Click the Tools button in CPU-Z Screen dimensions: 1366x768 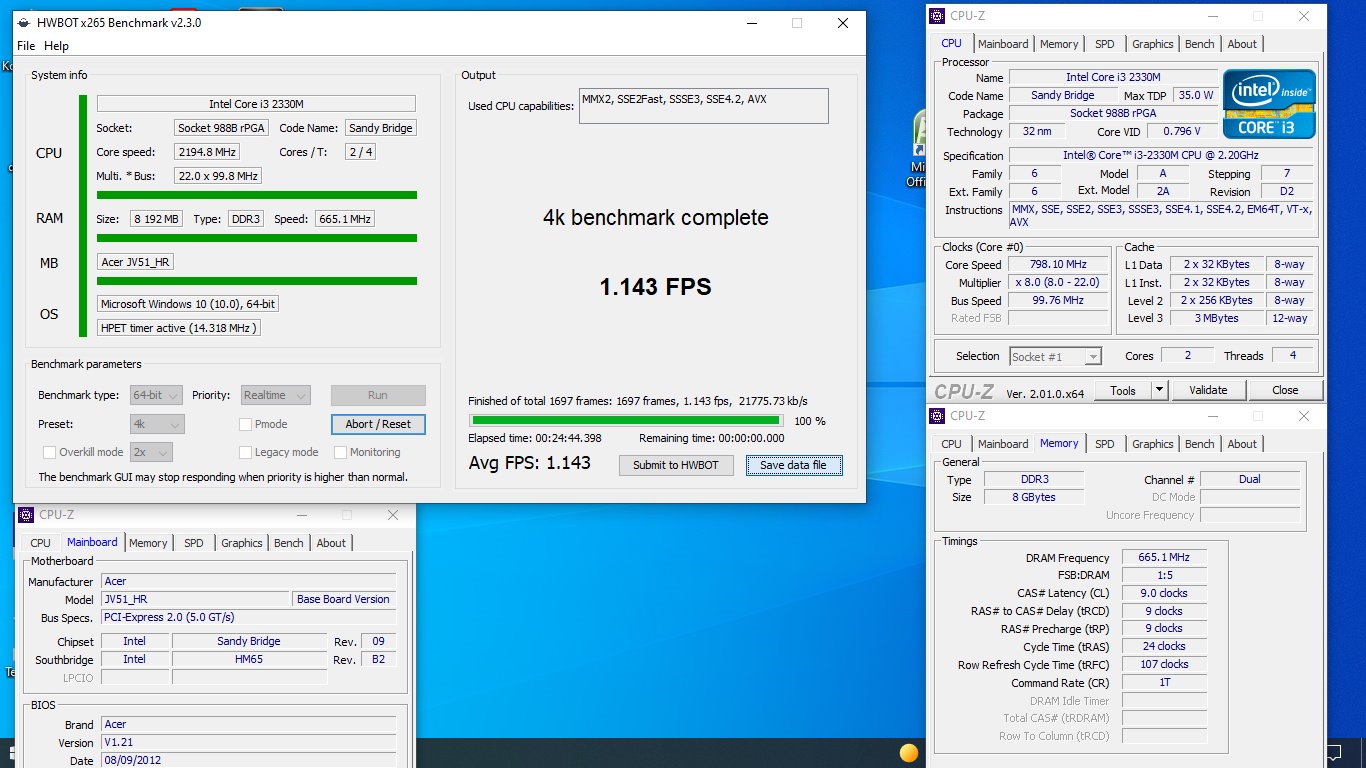pyautogui.click(x=1123, y=390)
